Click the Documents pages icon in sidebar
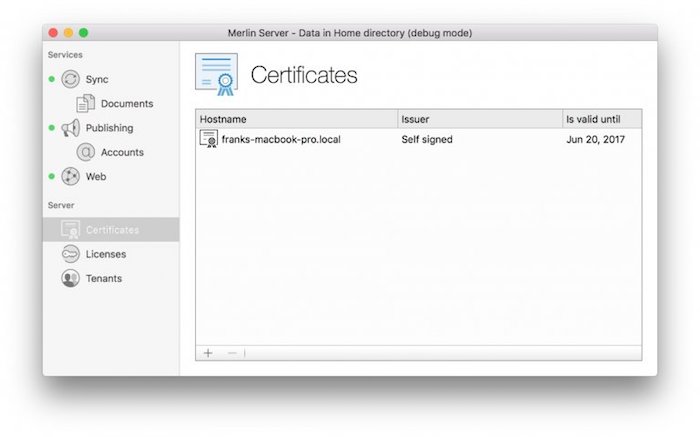 tap(85, 103)
